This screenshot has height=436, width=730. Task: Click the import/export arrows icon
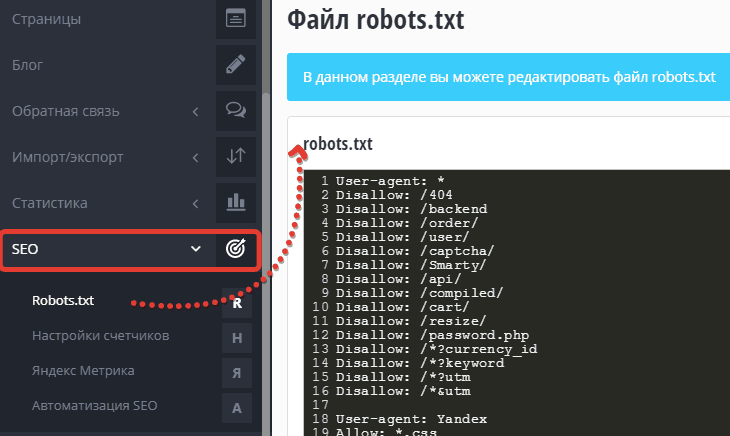point(236,156)
